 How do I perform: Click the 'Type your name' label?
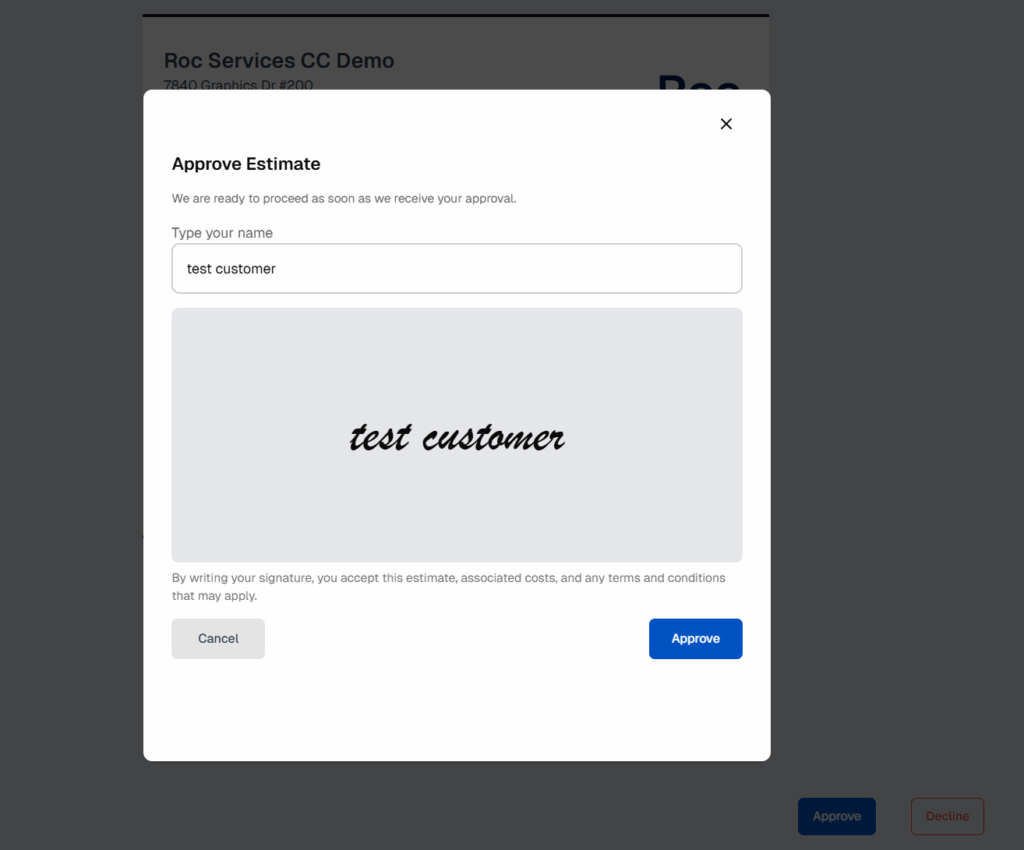(222, 232)
